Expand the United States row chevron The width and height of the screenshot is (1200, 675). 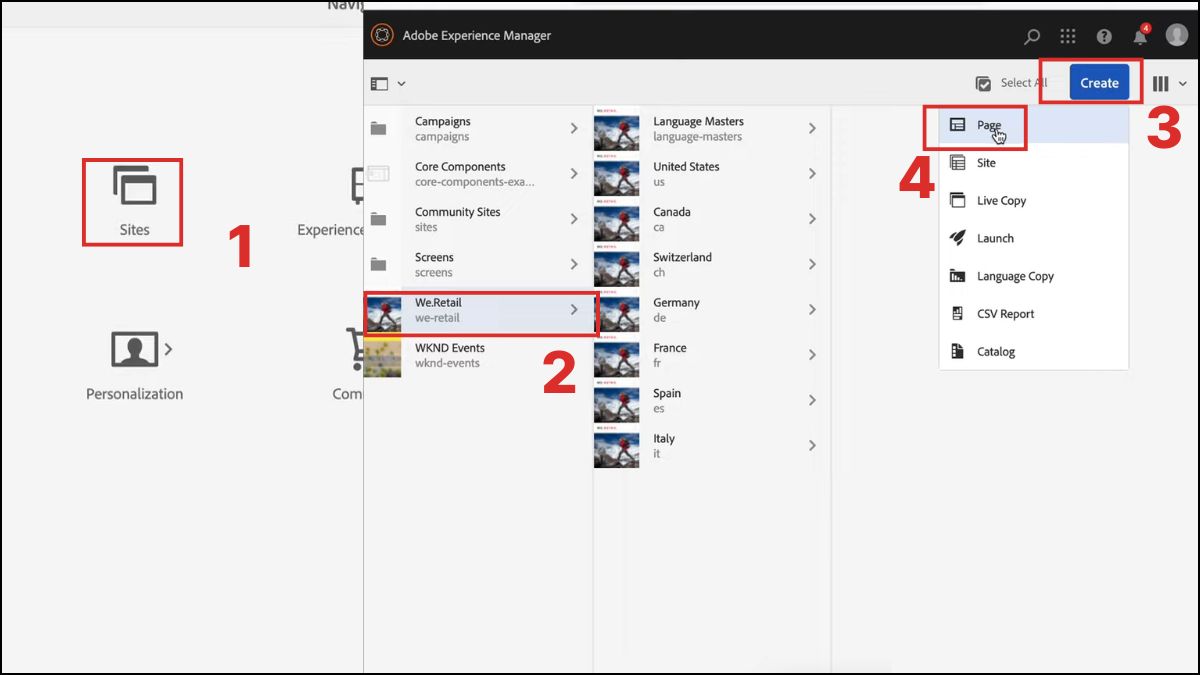tap(812, 174)
